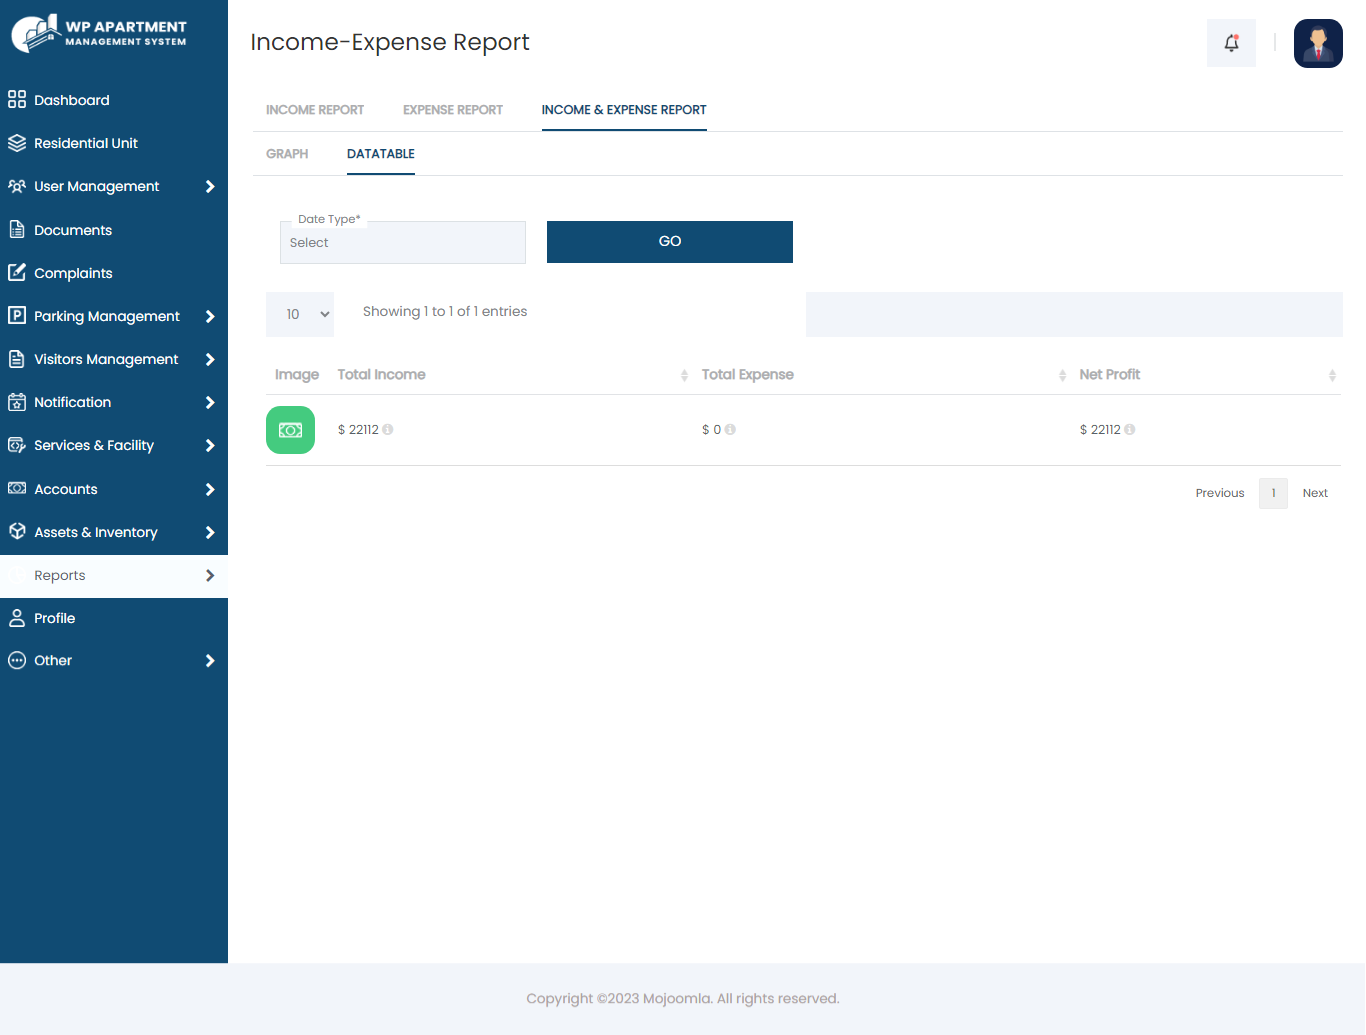This screenshot has width=1366, height=1035.
Task: Open Dashboard menu item
Action: pyautogui.click(x=114, y=100)
